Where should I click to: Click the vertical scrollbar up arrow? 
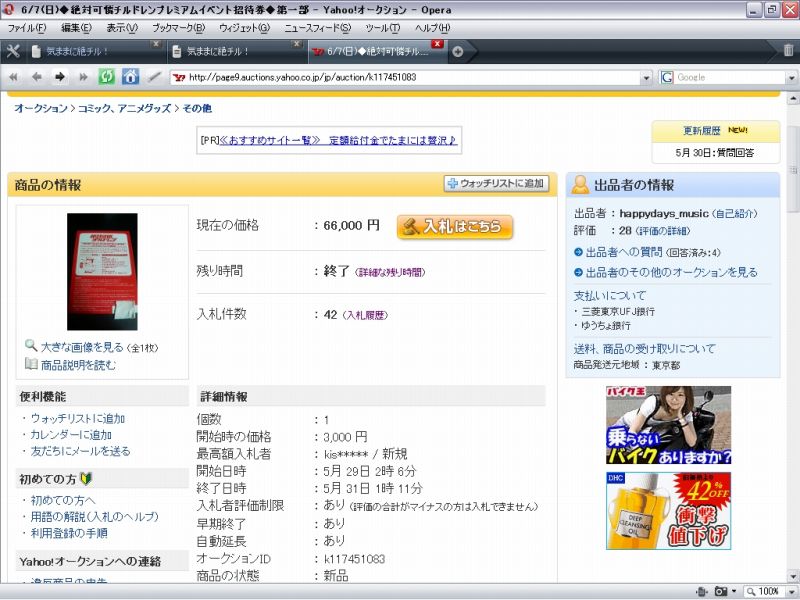tap(793, 98)
